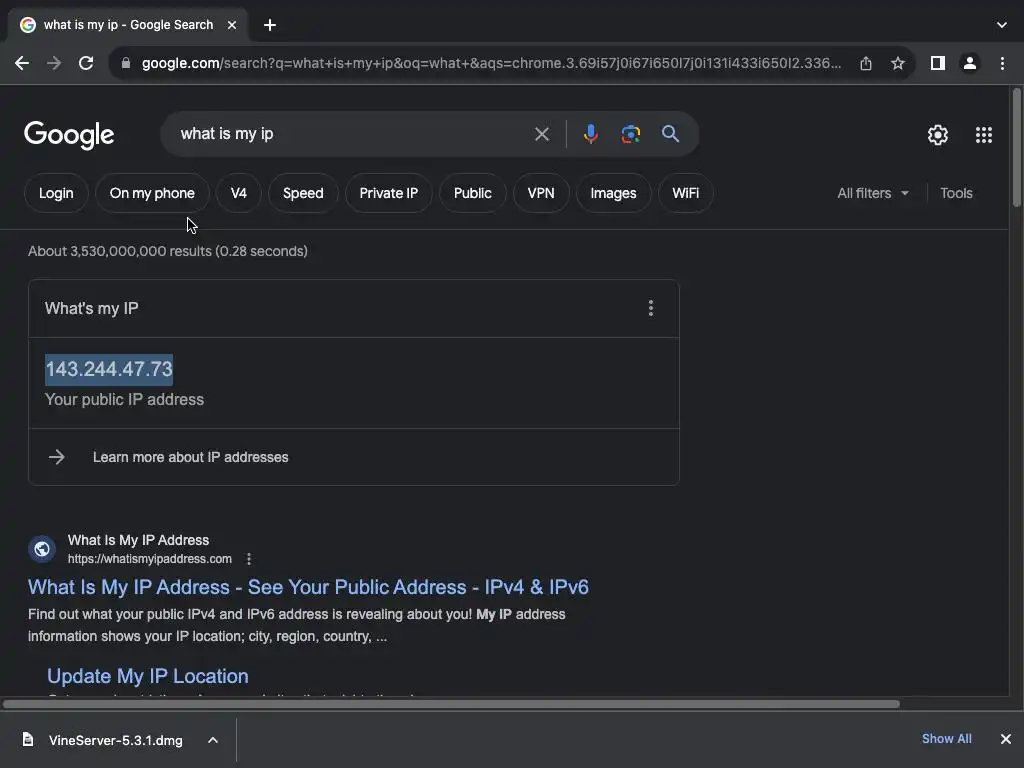Open Google quick settings gear

[x=938, y=135]
